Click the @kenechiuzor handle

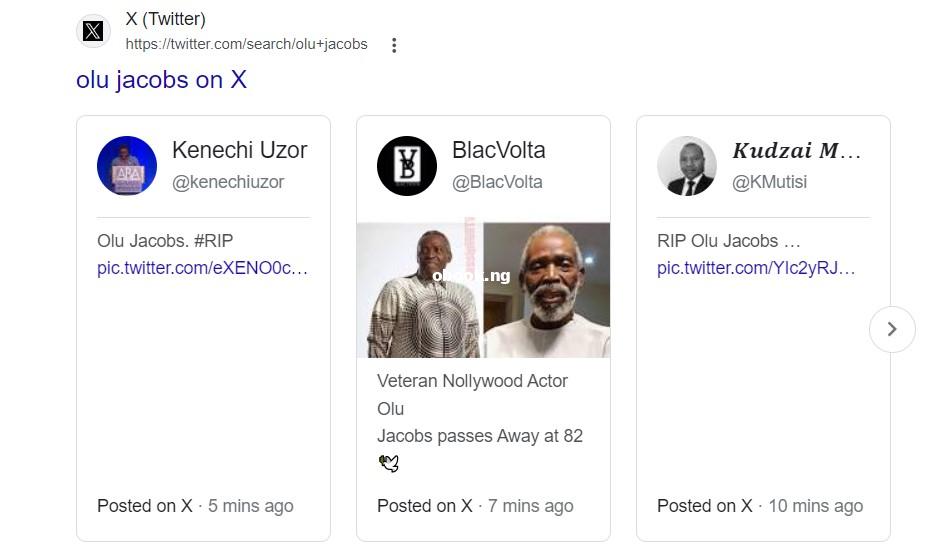[x=228, y=182]
